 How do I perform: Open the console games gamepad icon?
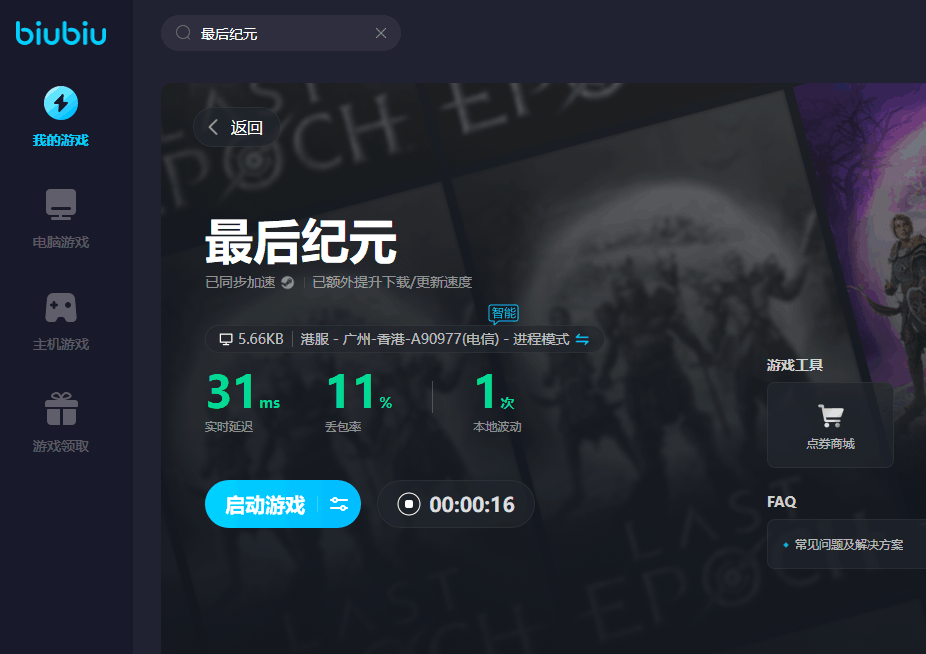coord(61,307)
